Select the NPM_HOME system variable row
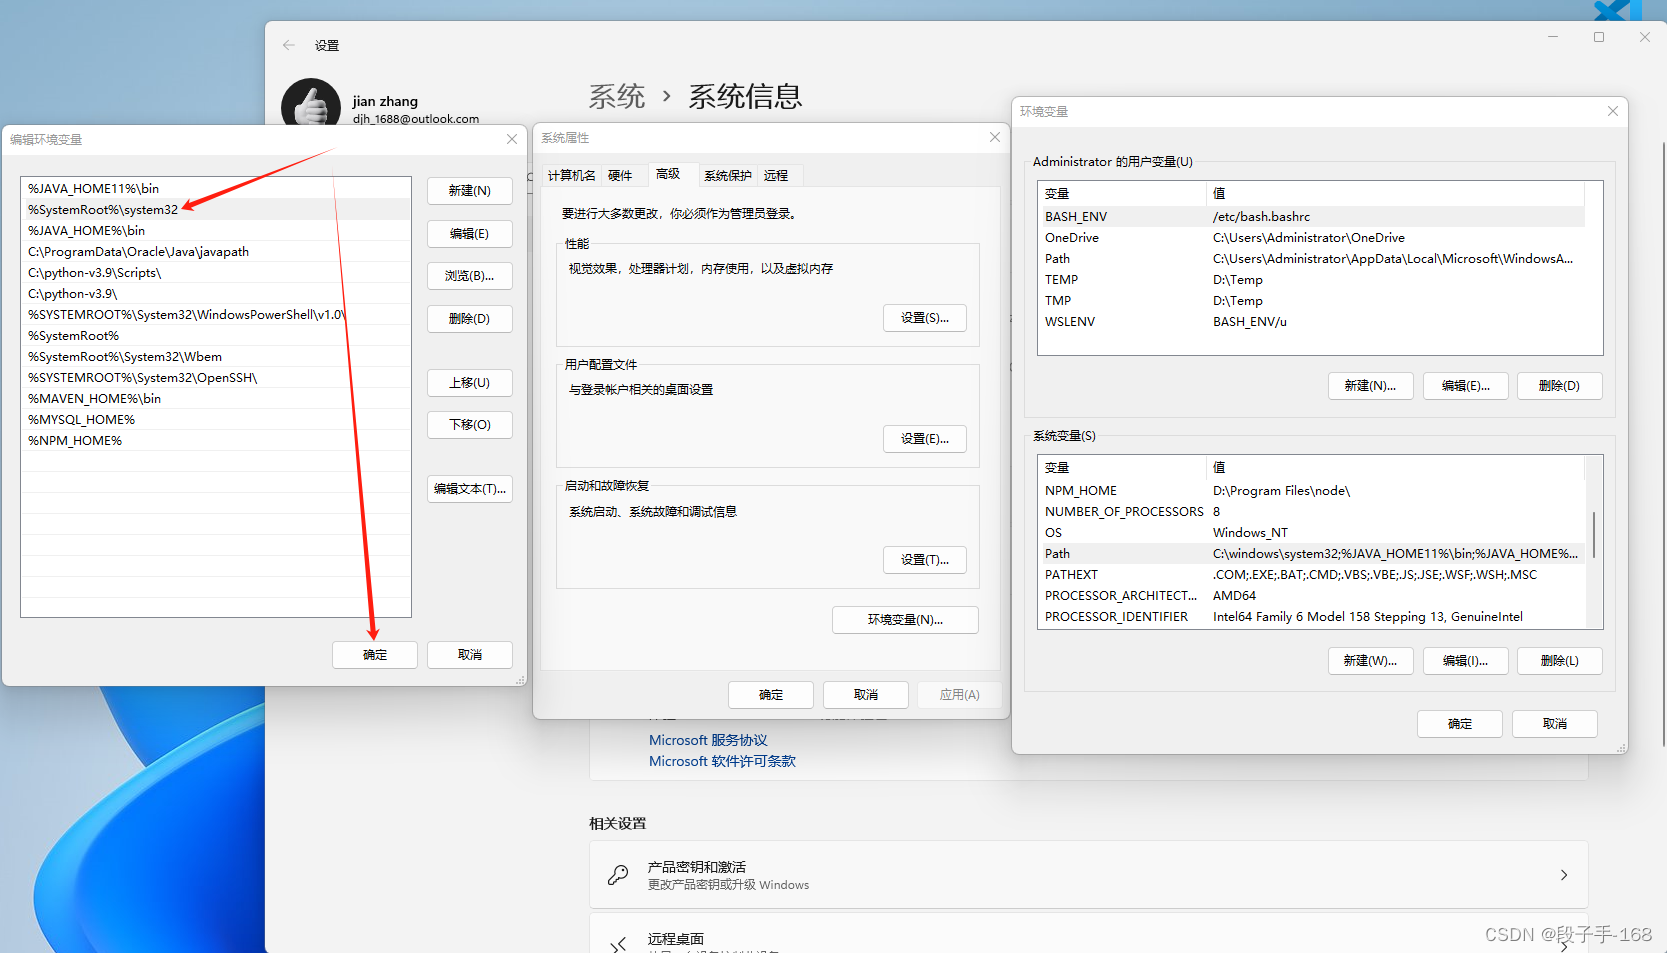This screenshot has width=1667, height=953. [x=1312, y=490]
